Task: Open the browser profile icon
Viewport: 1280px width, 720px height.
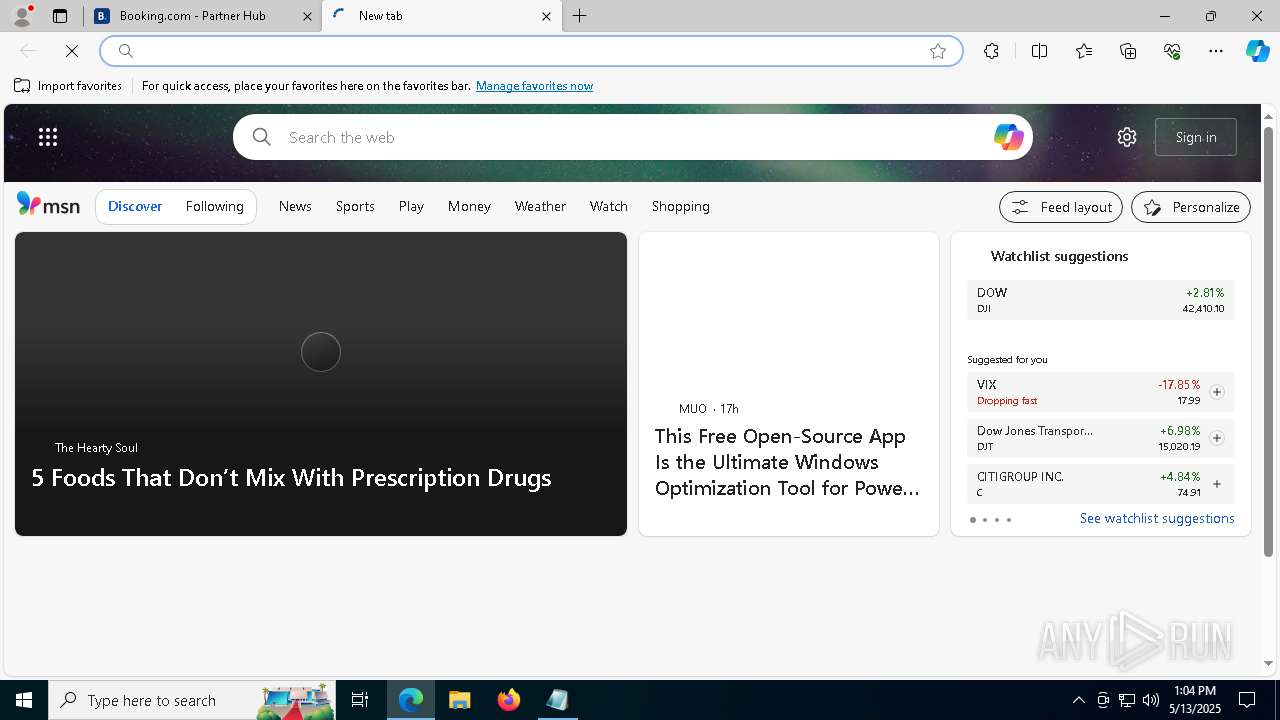Action: (x=21, y=16)
